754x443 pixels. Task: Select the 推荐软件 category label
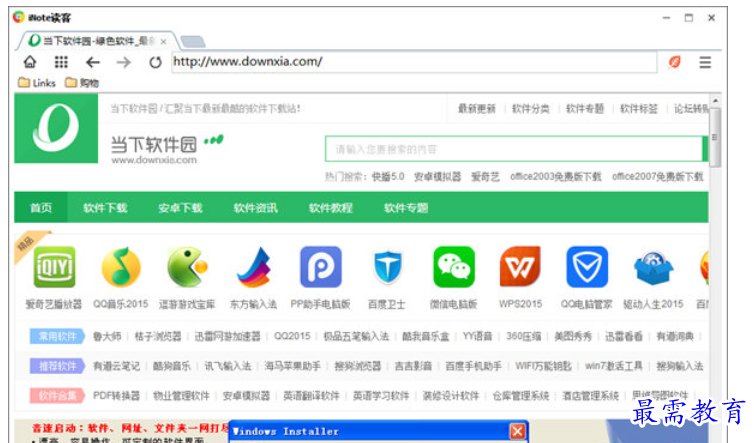(57, 366)
